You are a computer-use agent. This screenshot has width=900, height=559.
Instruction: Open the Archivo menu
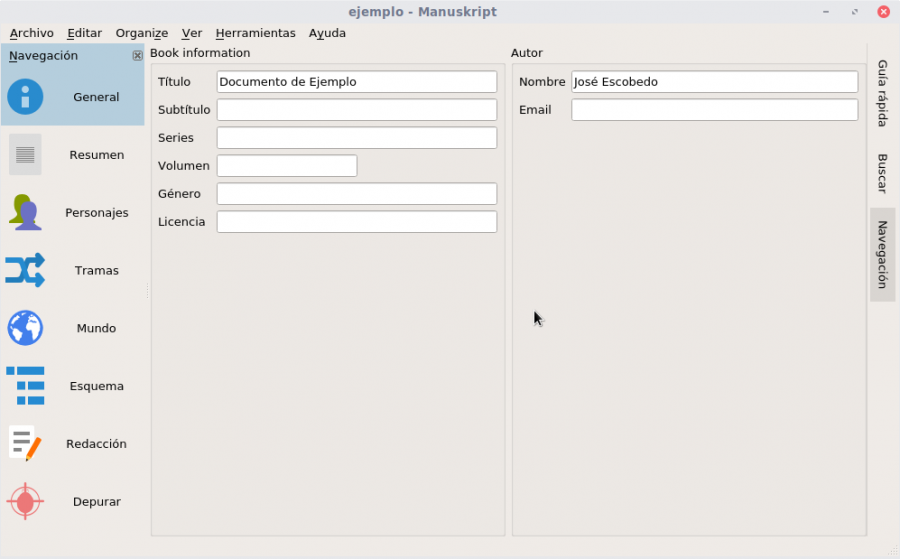click(32, 33)
